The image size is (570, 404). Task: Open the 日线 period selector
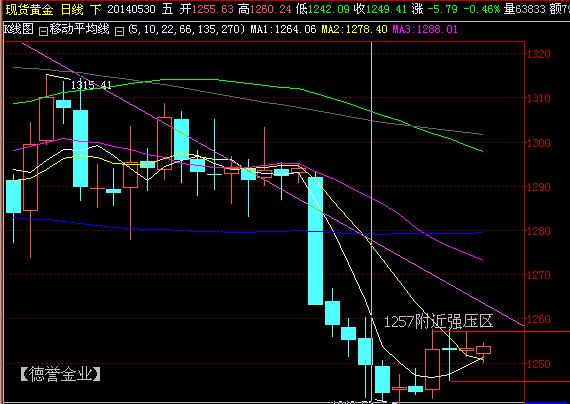[x=72, y=9]
